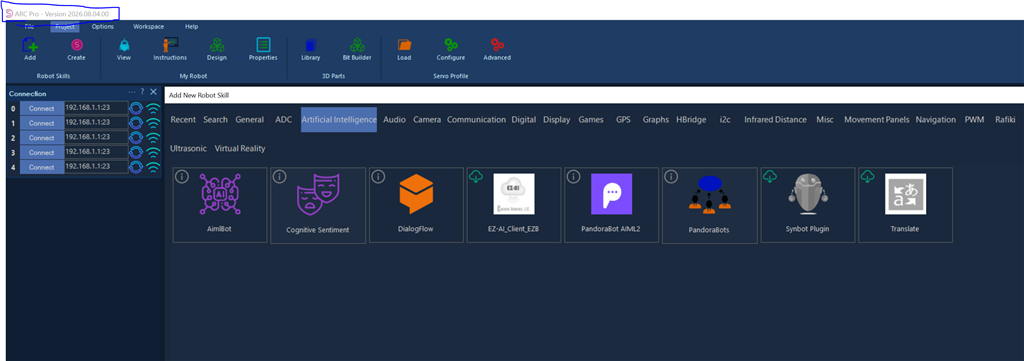Select the EZ-AI_Client_EZB skill tile
The height and width of the screenshot is (361, 1024).
point(514,205)
